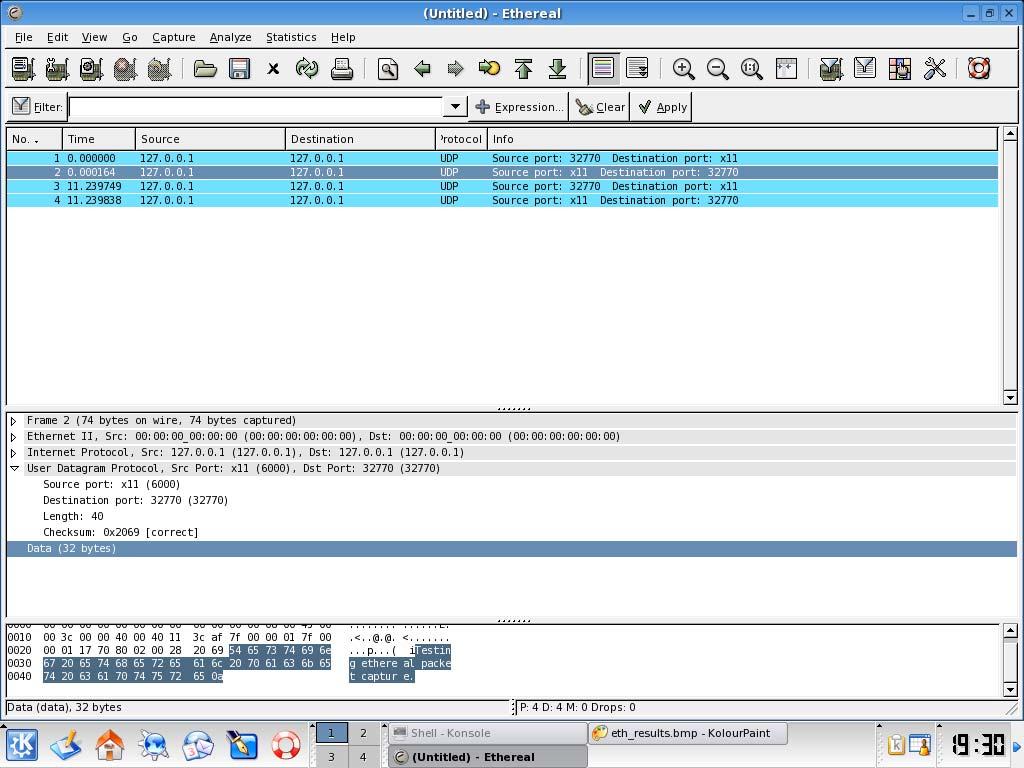Open the home folder panel icon
Viewport: 1024px width, 768px height.
pyautogui.click(x=109, y=745)
